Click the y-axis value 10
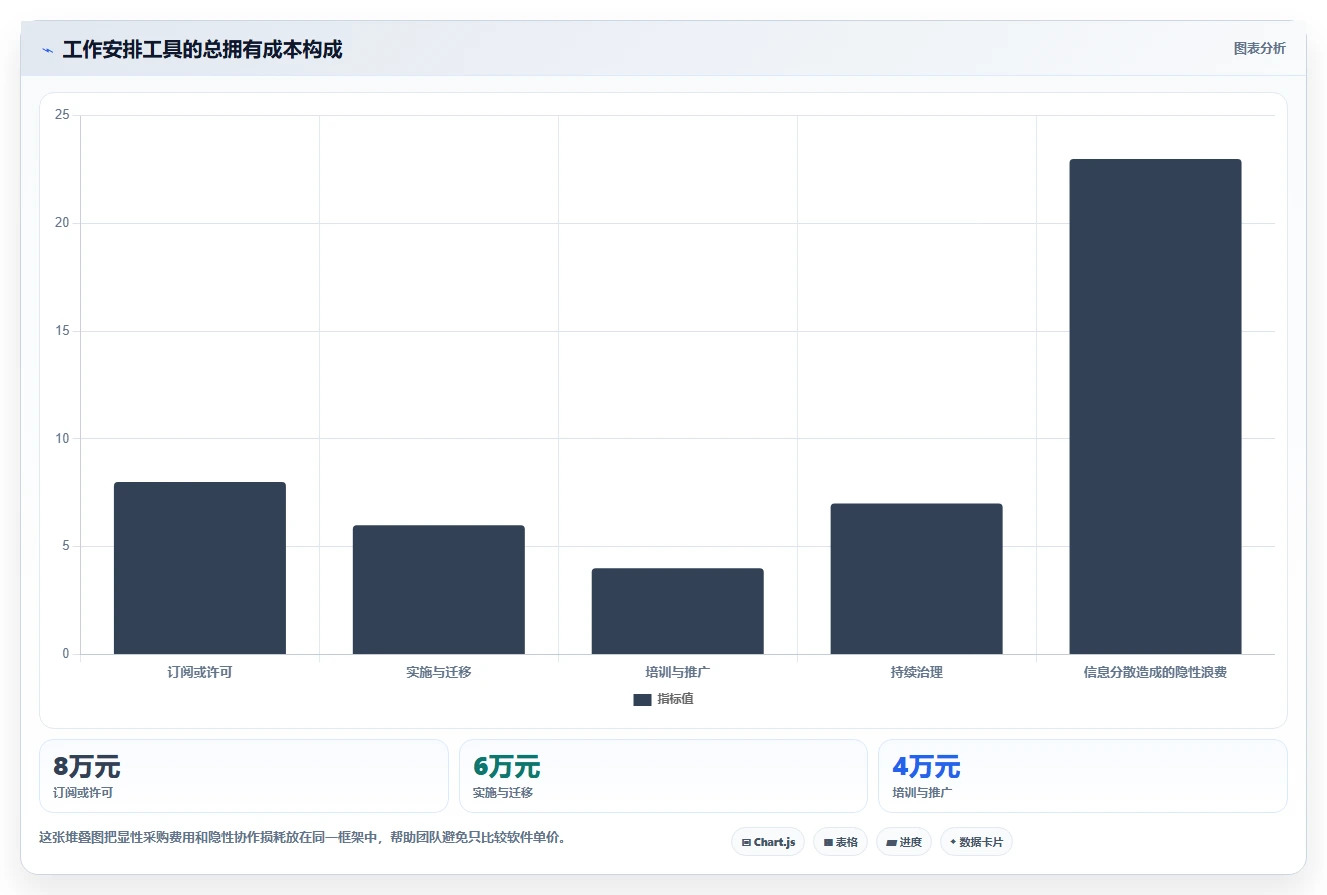The image size is (1327, 895). point(62,438)
